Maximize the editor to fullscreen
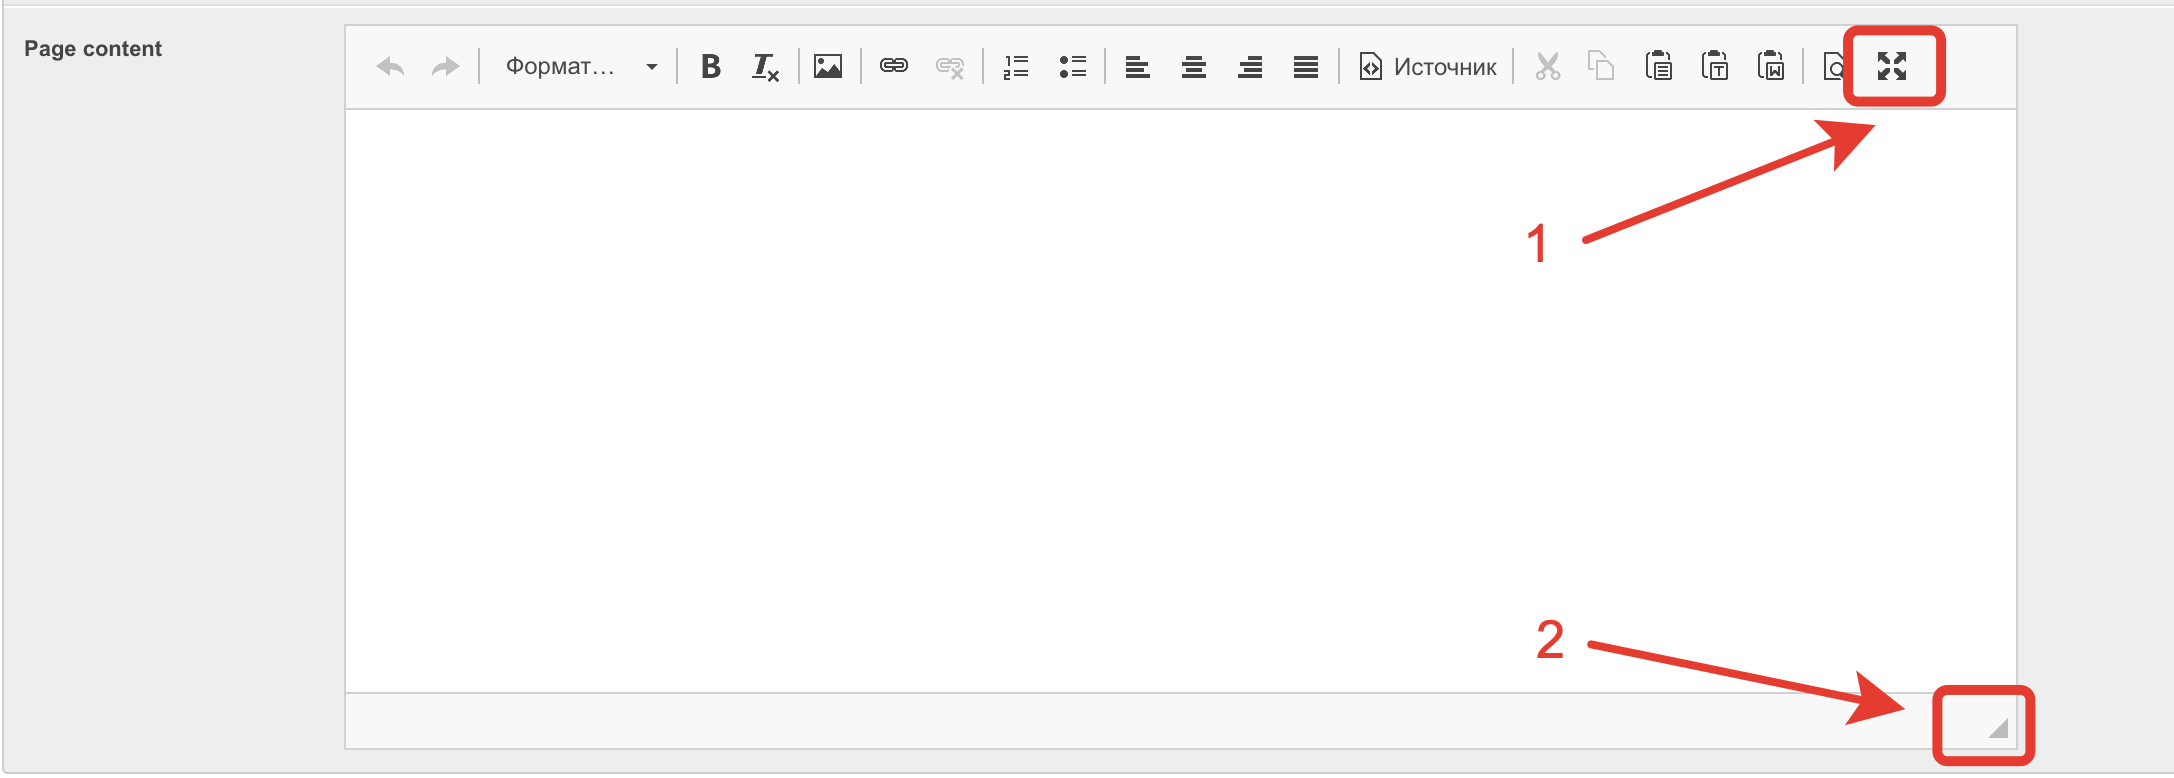 [x=1892, y=67]
